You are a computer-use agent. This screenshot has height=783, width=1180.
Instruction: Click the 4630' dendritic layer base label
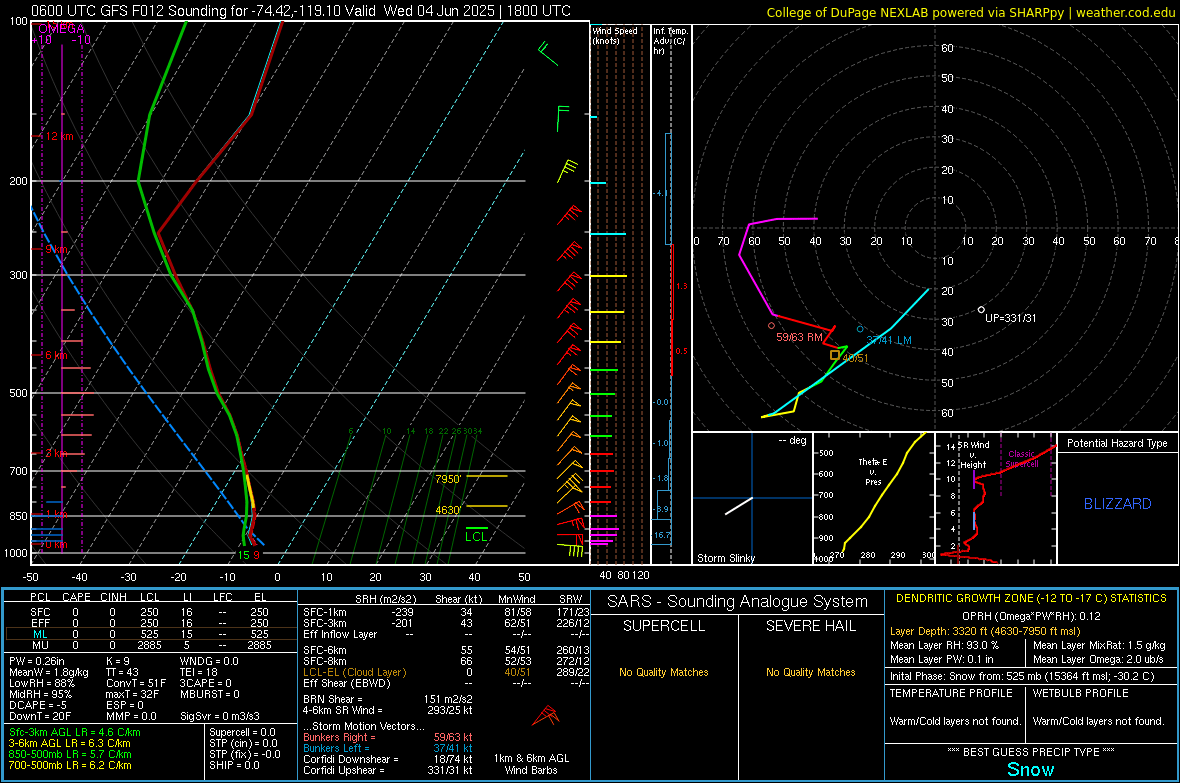448,510
